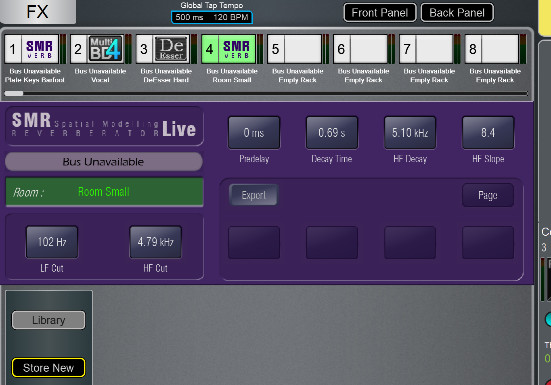
Task: Select the Multi BD4 unit in slot 2
Action: tap(97, 49)
